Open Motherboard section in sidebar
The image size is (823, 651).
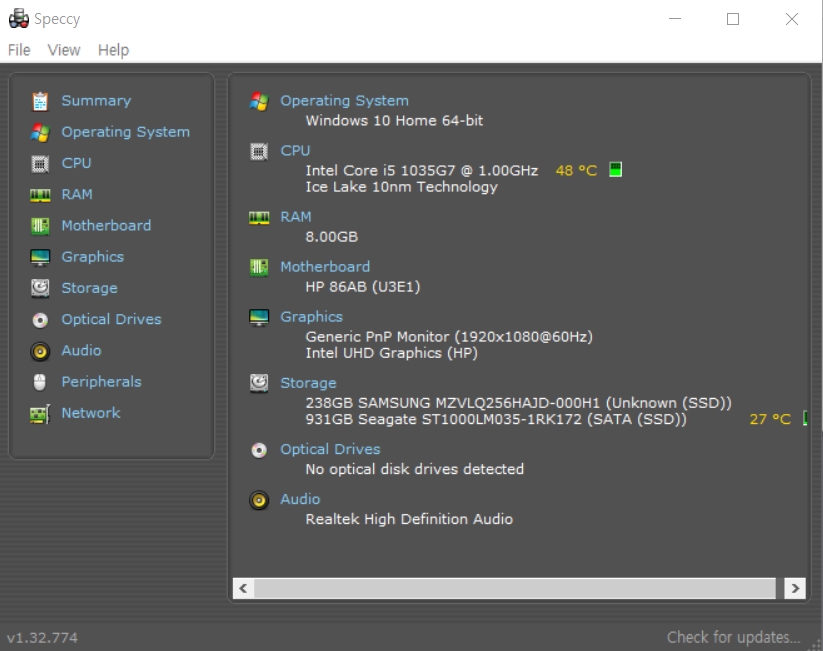click(106, 226)
